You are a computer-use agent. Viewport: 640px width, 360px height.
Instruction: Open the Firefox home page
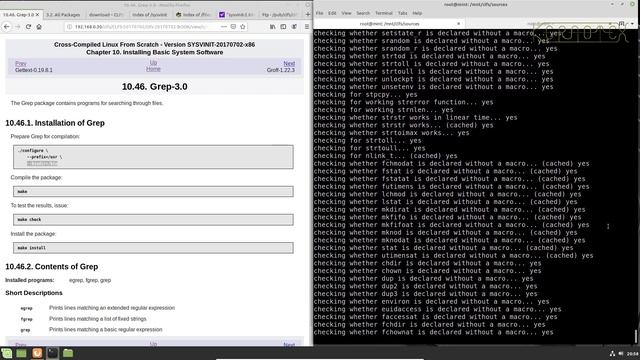(x=39, y=27)
